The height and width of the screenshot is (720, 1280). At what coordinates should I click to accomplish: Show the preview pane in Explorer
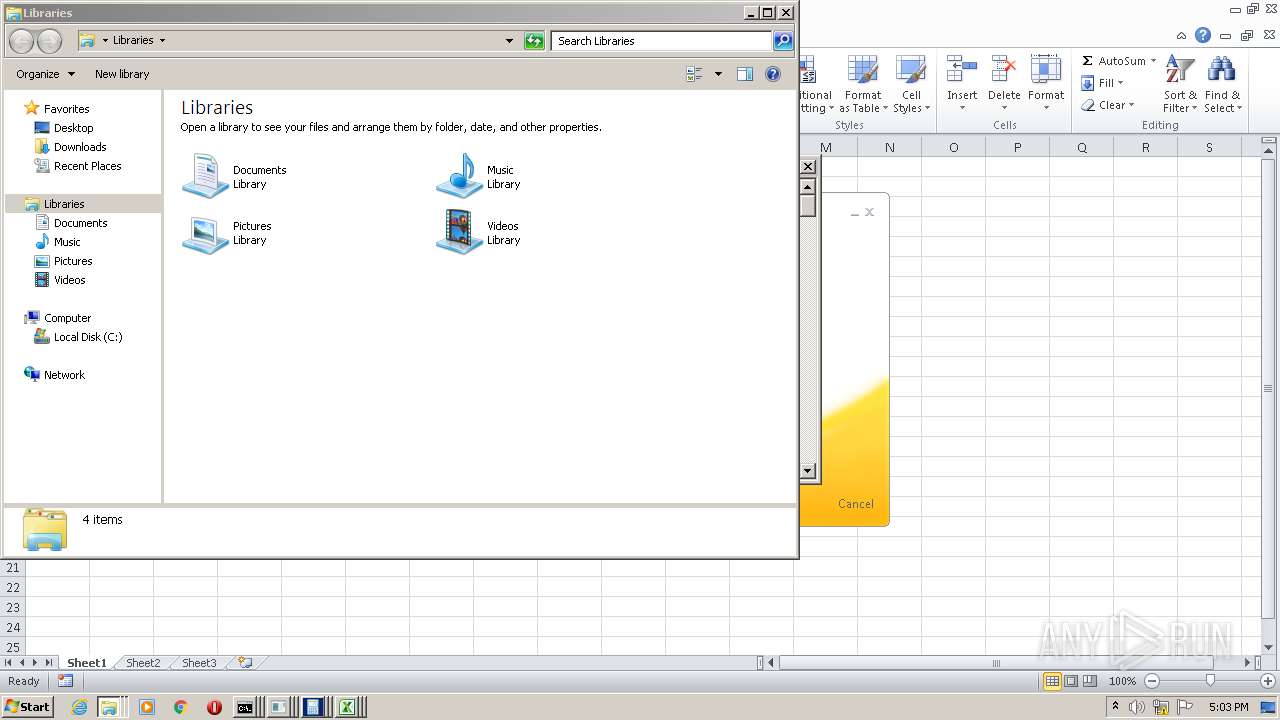744,74
